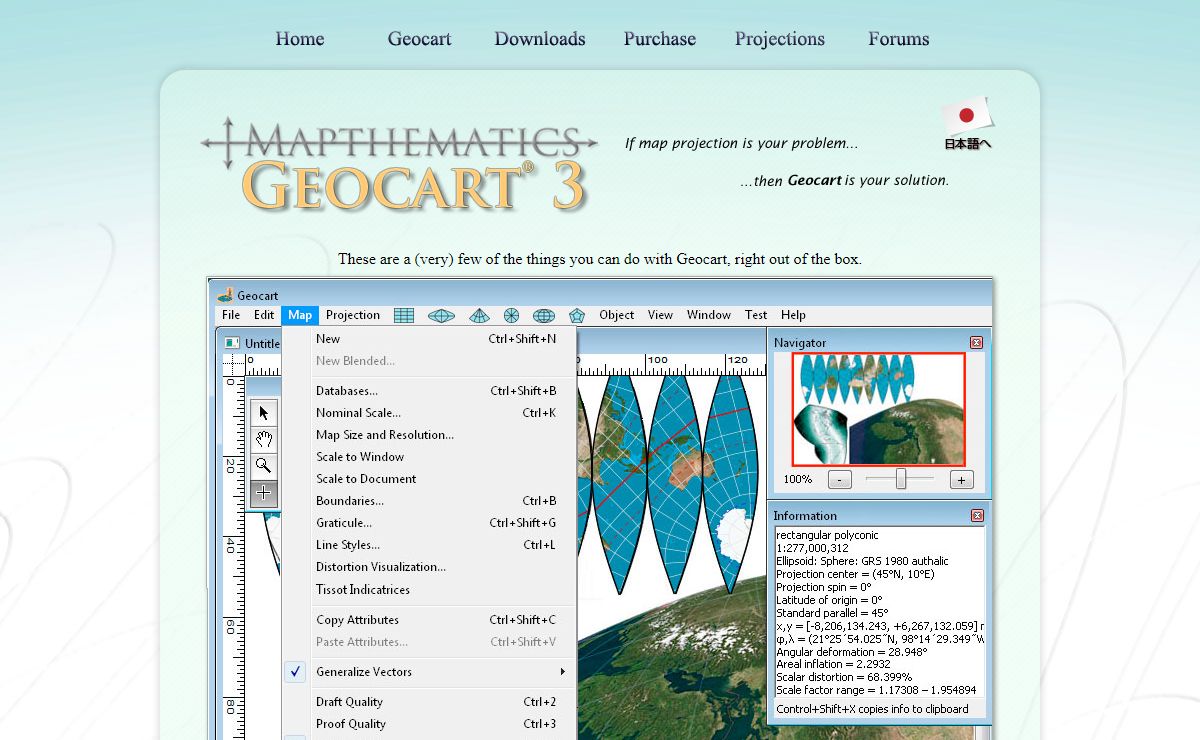Image resolution: width=1200 pixels, height=740 pixels.
Task: Click the Navigator zoom out minus button
Action: tap(840, 480)
